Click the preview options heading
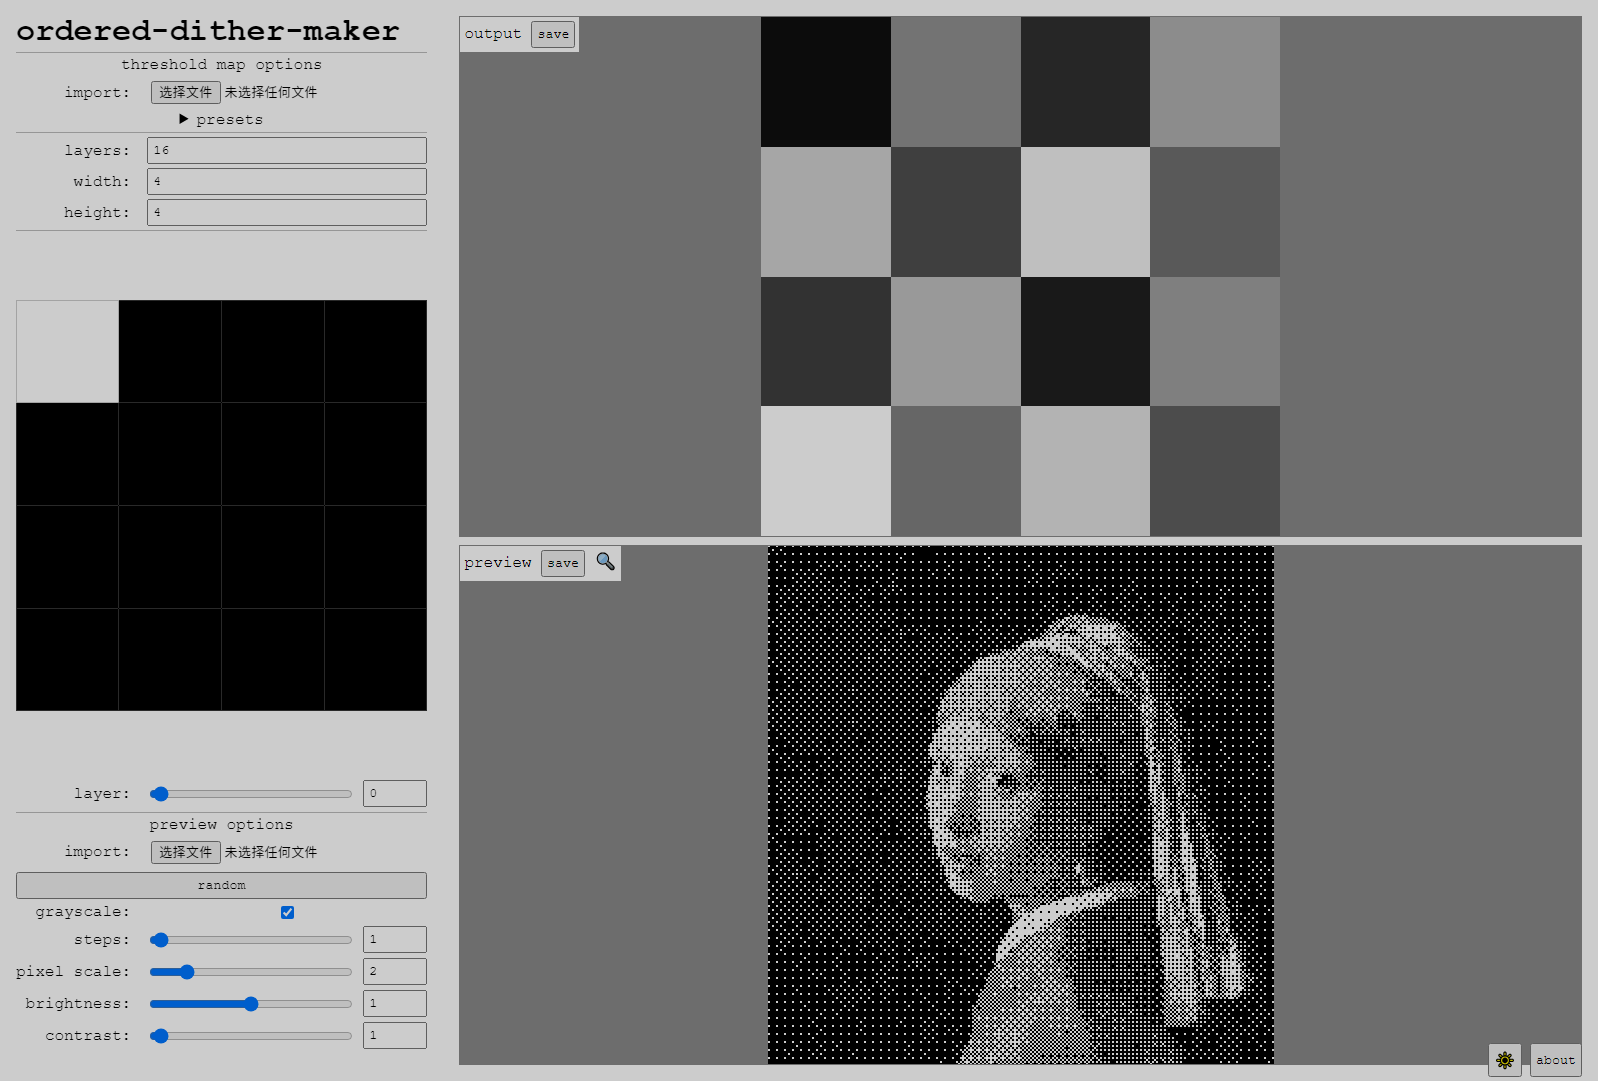 221,824
